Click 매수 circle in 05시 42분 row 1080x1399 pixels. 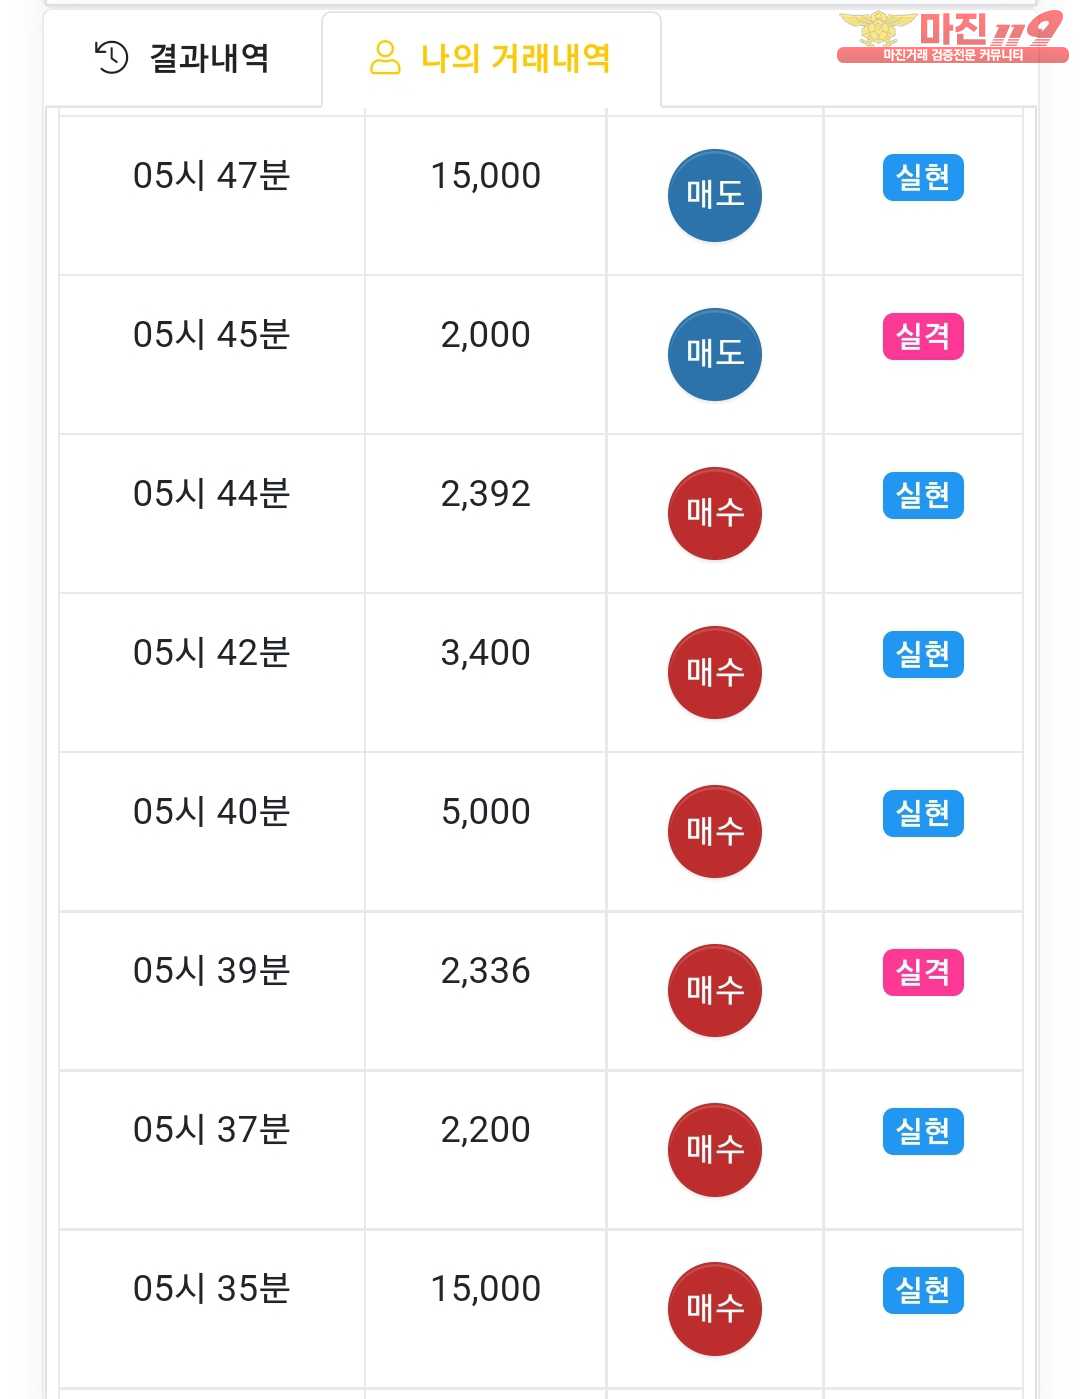click(714, 672)
